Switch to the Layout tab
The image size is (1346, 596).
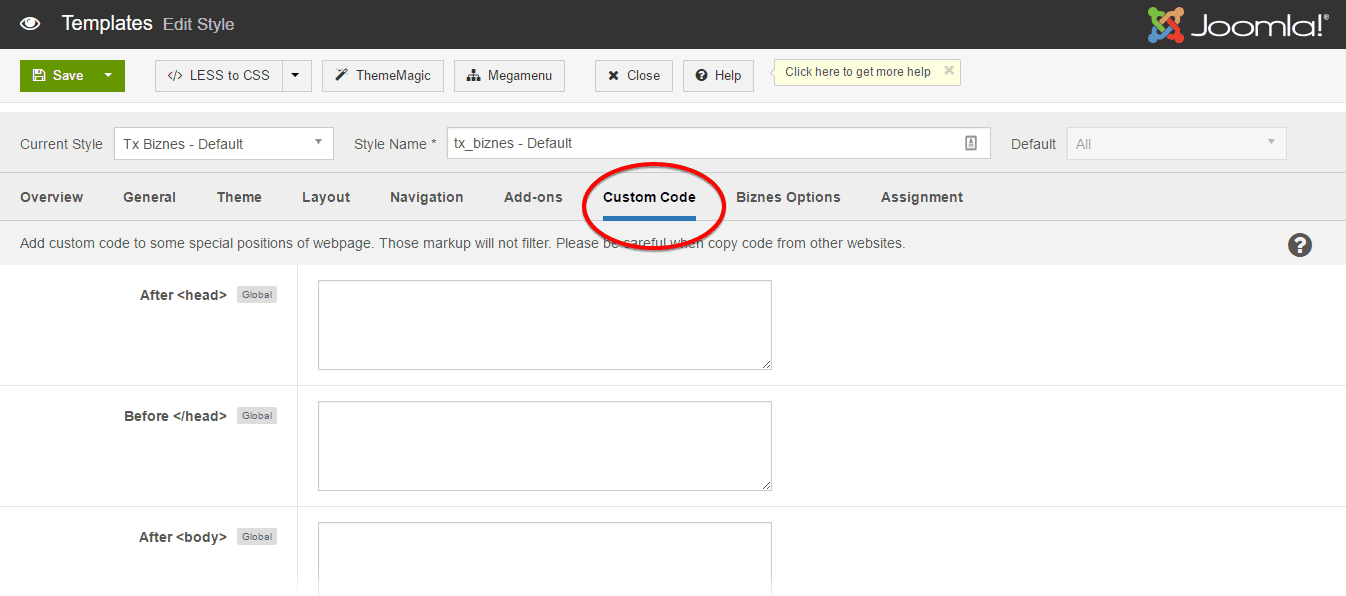coord(326,197)
